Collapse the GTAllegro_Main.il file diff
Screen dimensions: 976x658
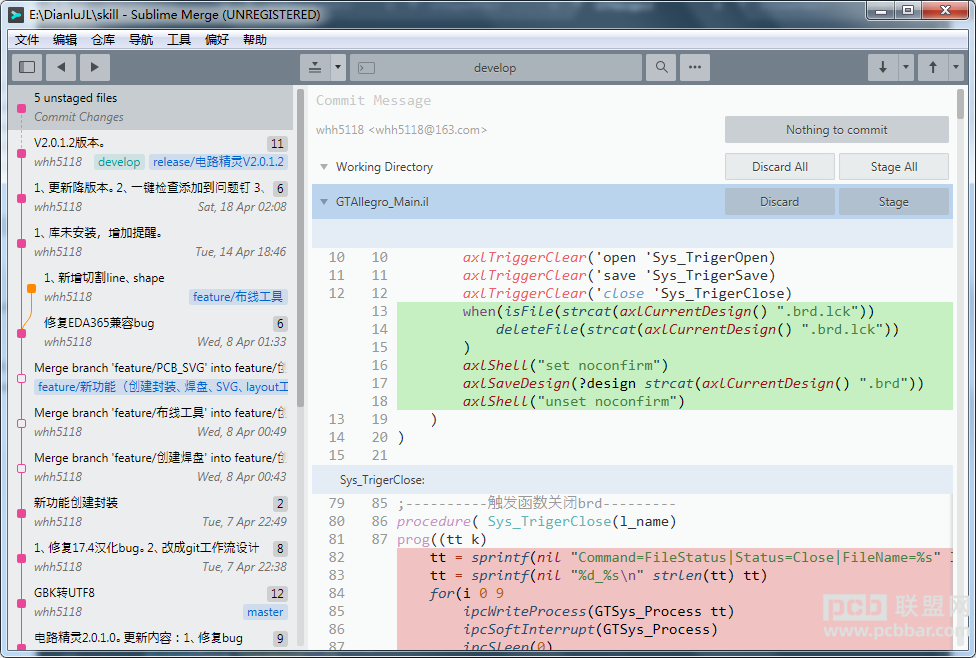click(324, 202)
